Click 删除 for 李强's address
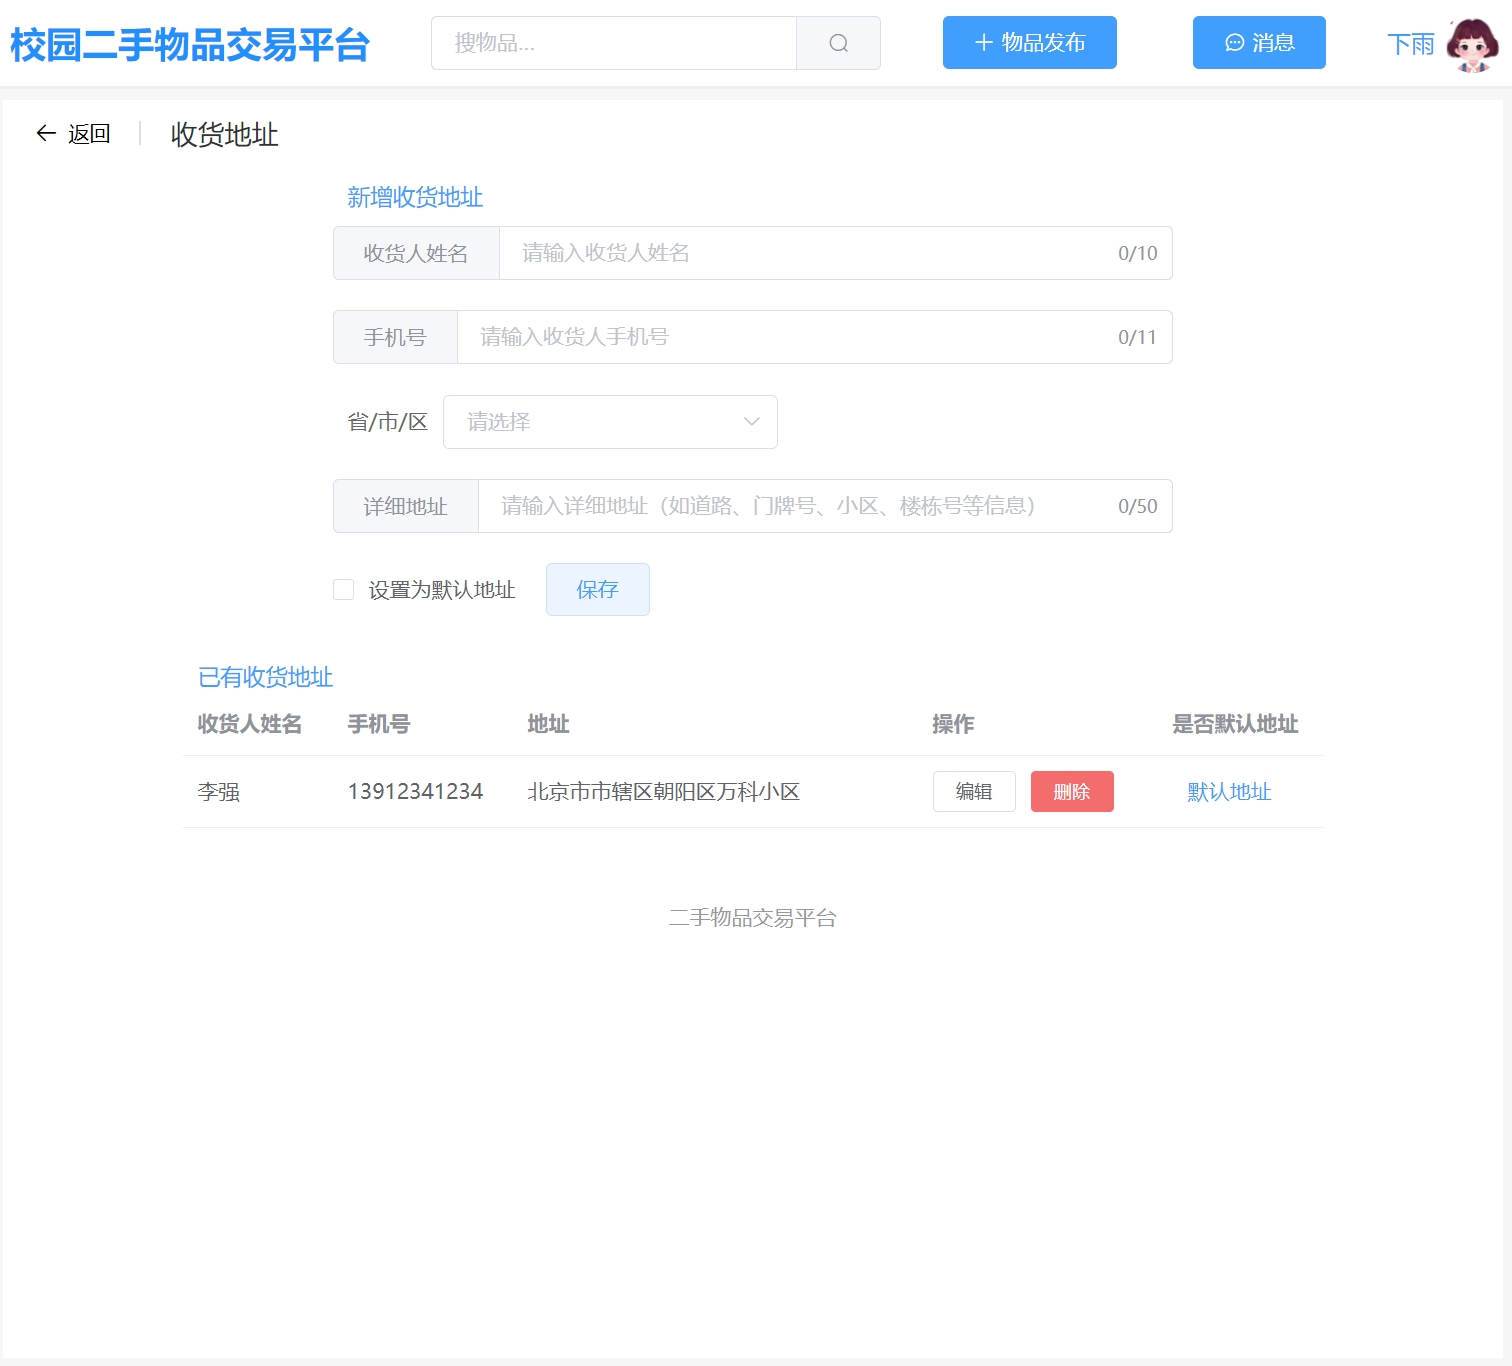The image size is (1512, 1366). pyautogui.click(x=1072, y=792)
